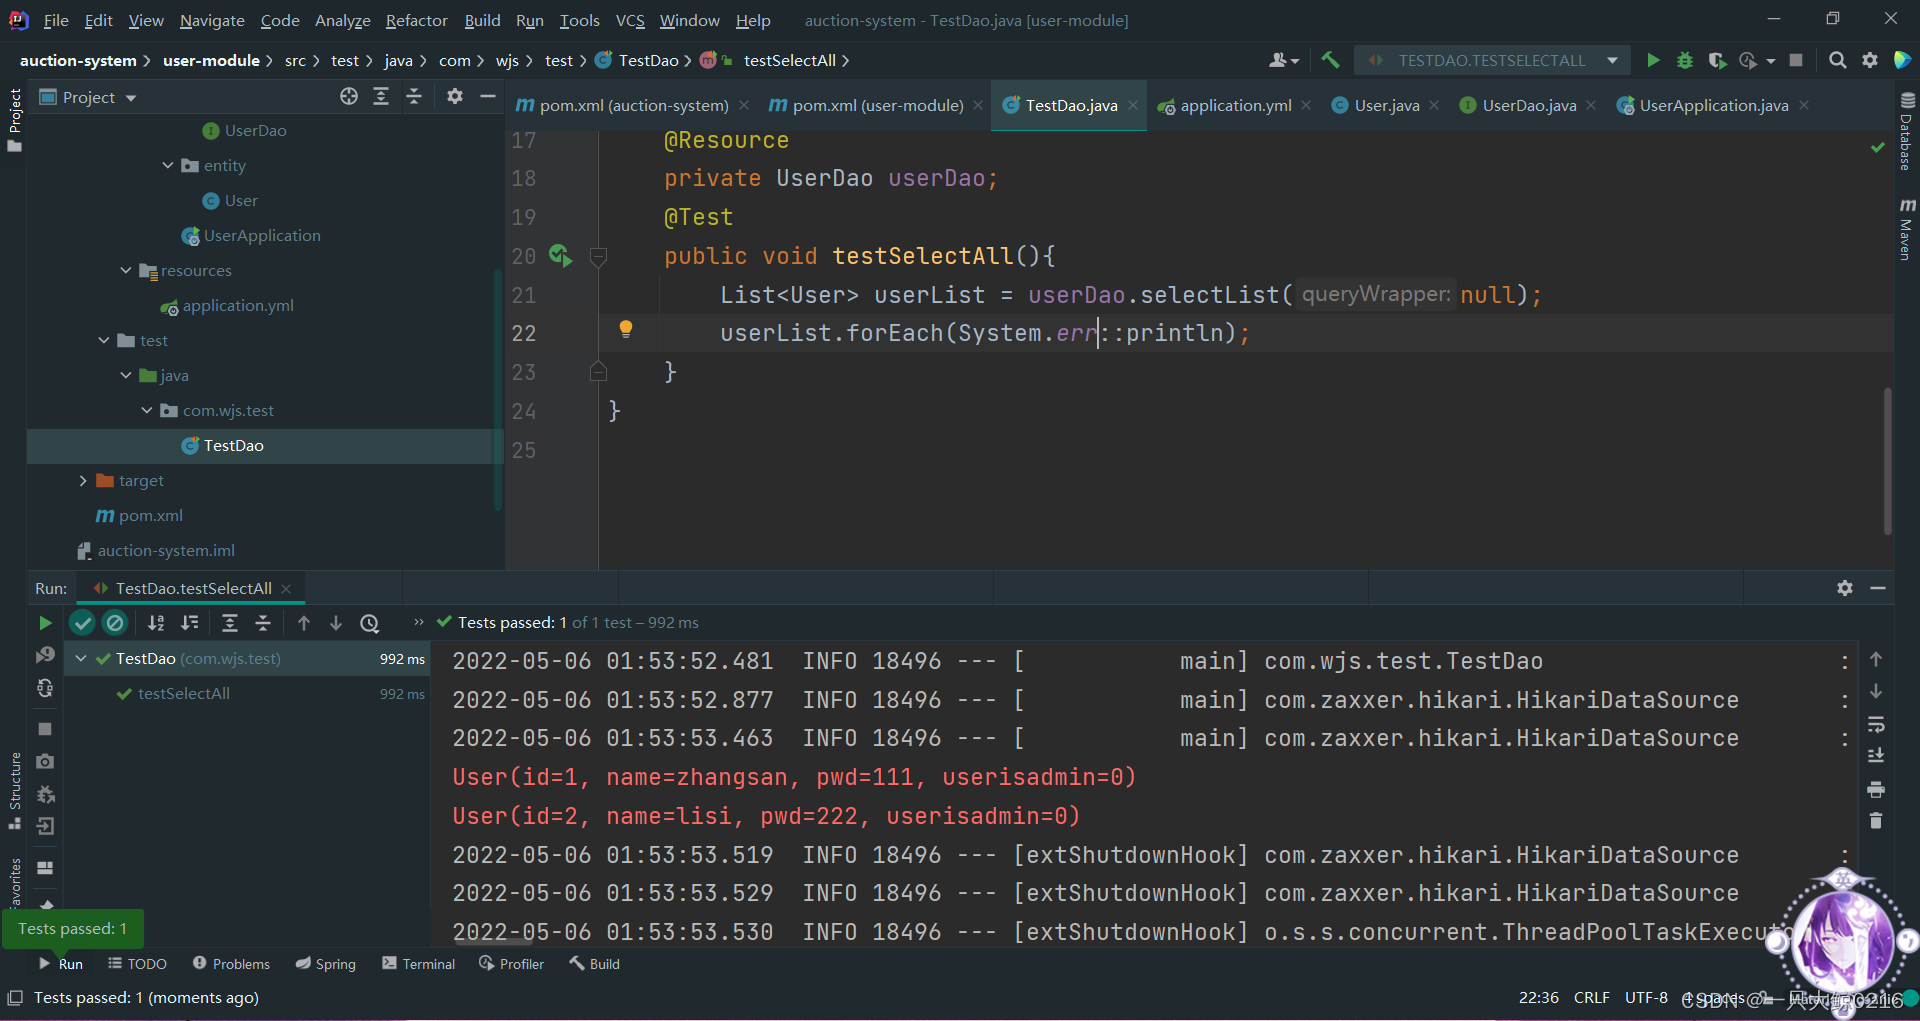Expand the target folder

(x=84, y=480)
